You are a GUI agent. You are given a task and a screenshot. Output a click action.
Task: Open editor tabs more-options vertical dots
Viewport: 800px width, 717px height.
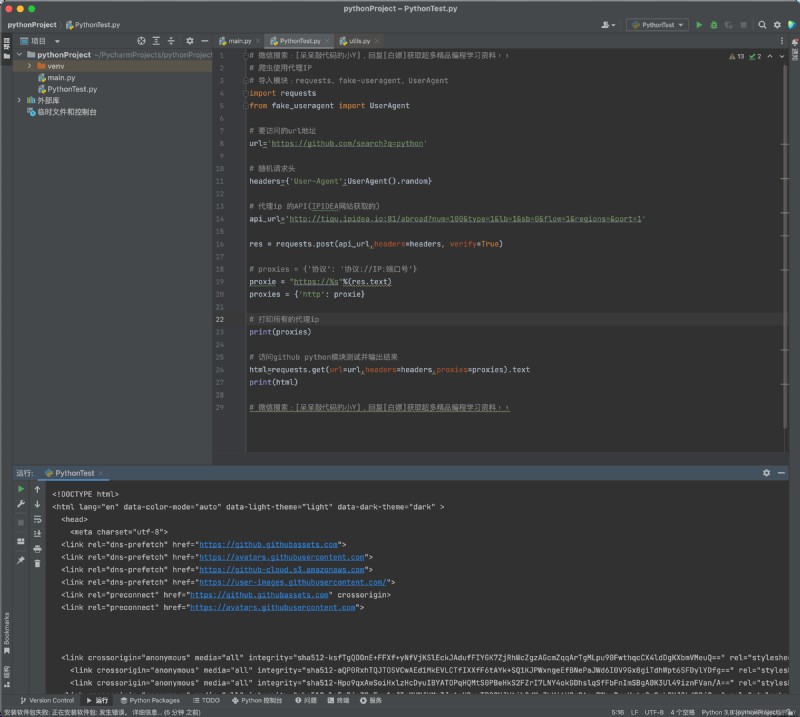782,41
